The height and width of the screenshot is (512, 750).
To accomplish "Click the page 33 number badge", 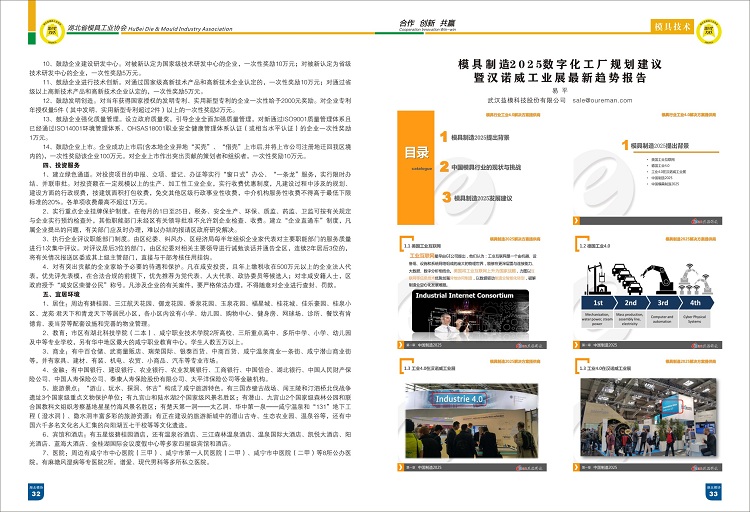I will (714, 492).
